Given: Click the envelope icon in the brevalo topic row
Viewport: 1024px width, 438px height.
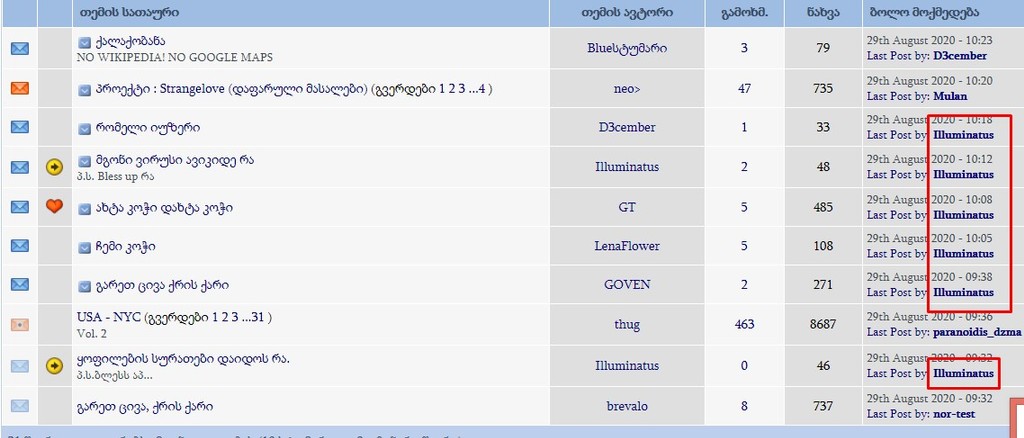Looking at the screenshot, I should [20, 406].
